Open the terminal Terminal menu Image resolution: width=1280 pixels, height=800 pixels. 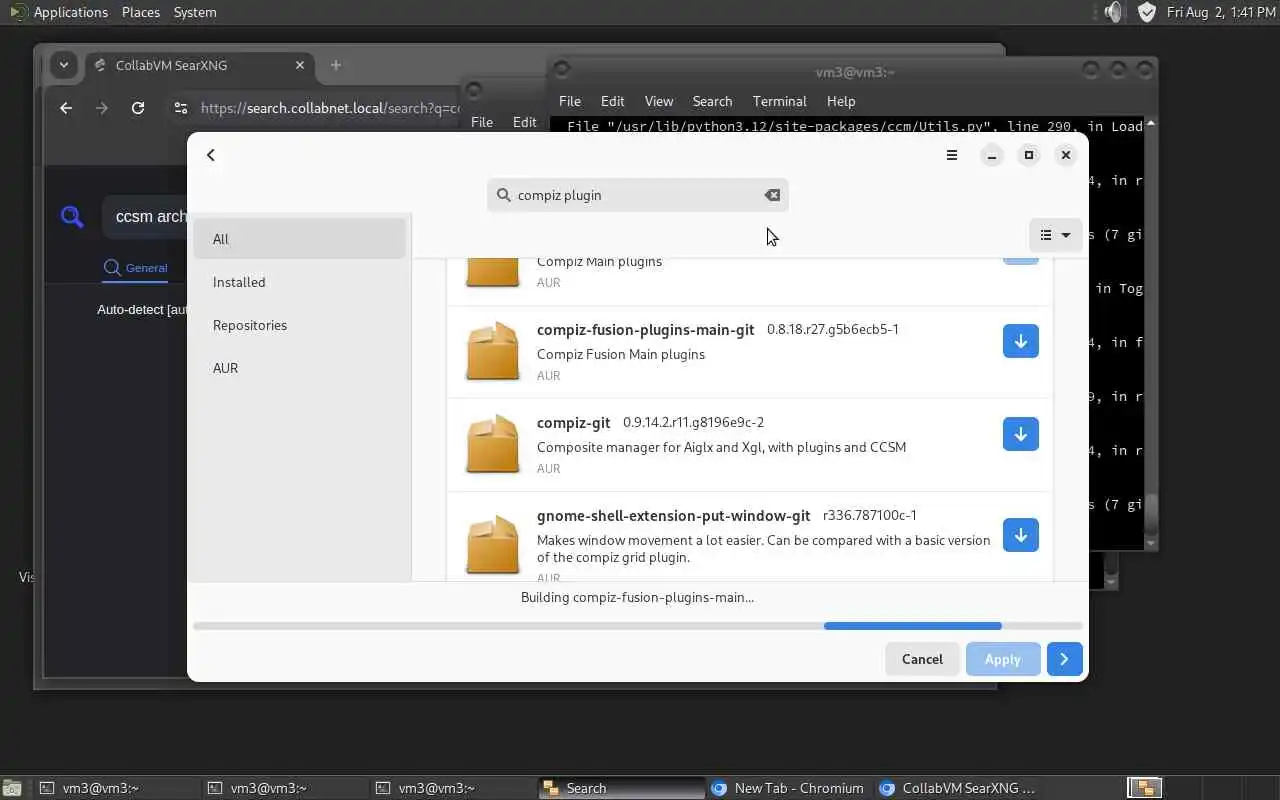point(779,101)
